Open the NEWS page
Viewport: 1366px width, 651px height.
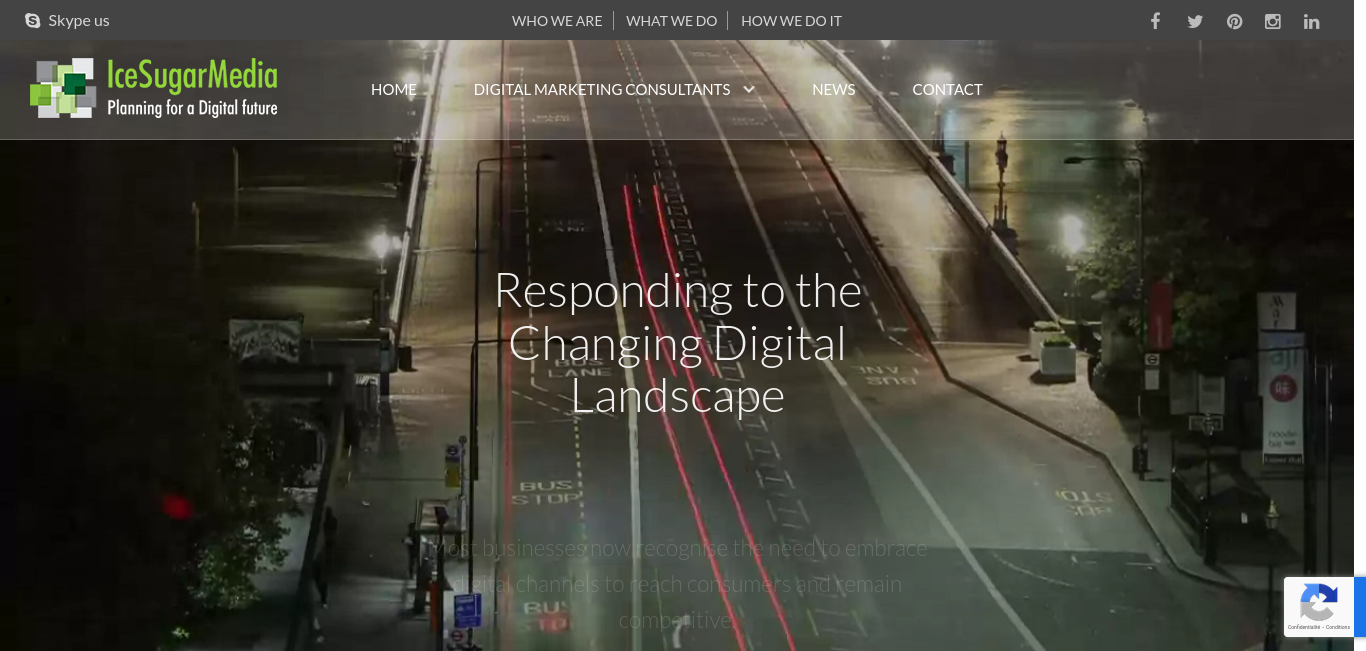pos(833,90)
